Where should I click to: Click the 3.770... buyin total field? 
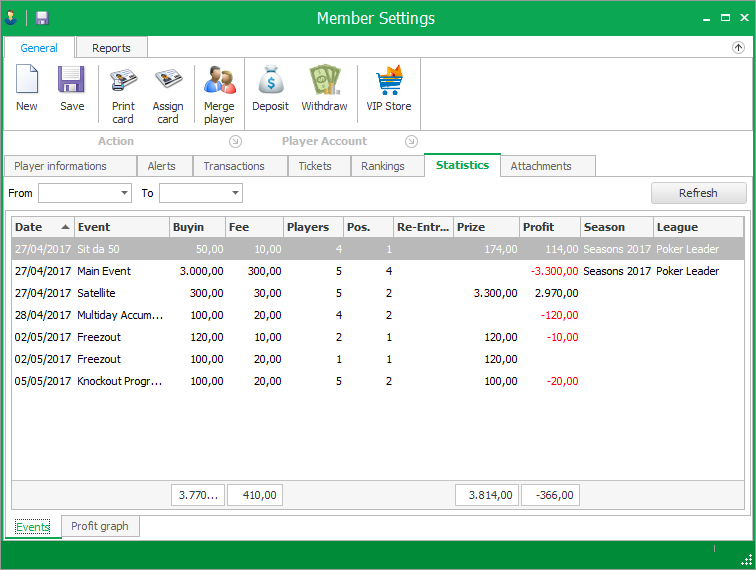[x=198, y=495]
